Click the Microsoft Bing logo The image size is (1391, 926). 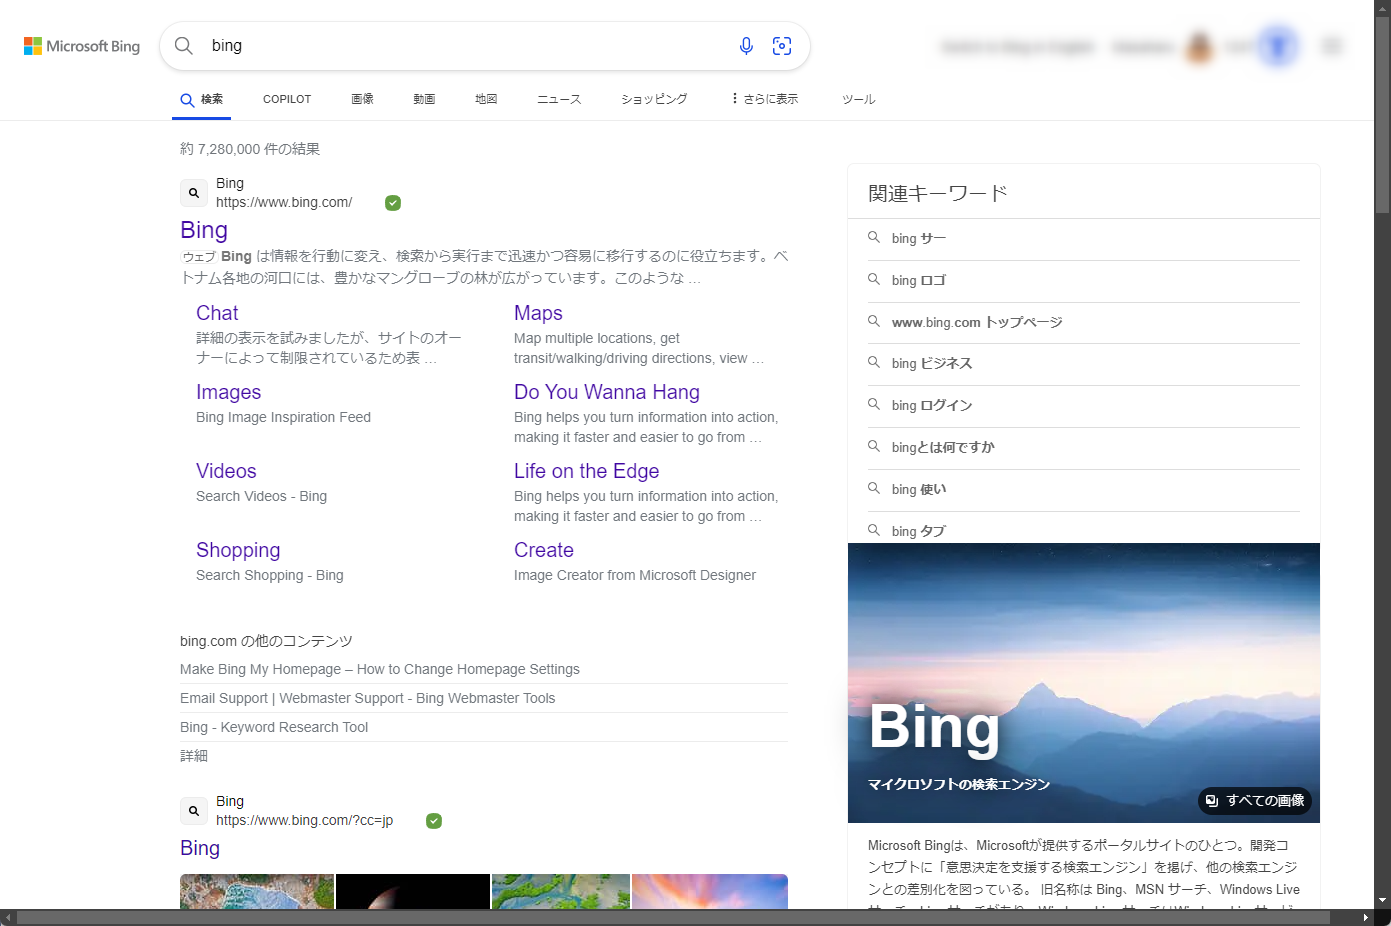82,46
